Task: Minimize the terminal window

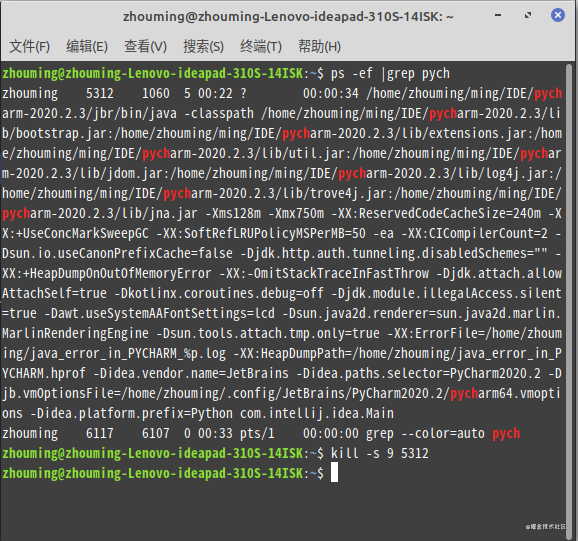Action: 498,15
